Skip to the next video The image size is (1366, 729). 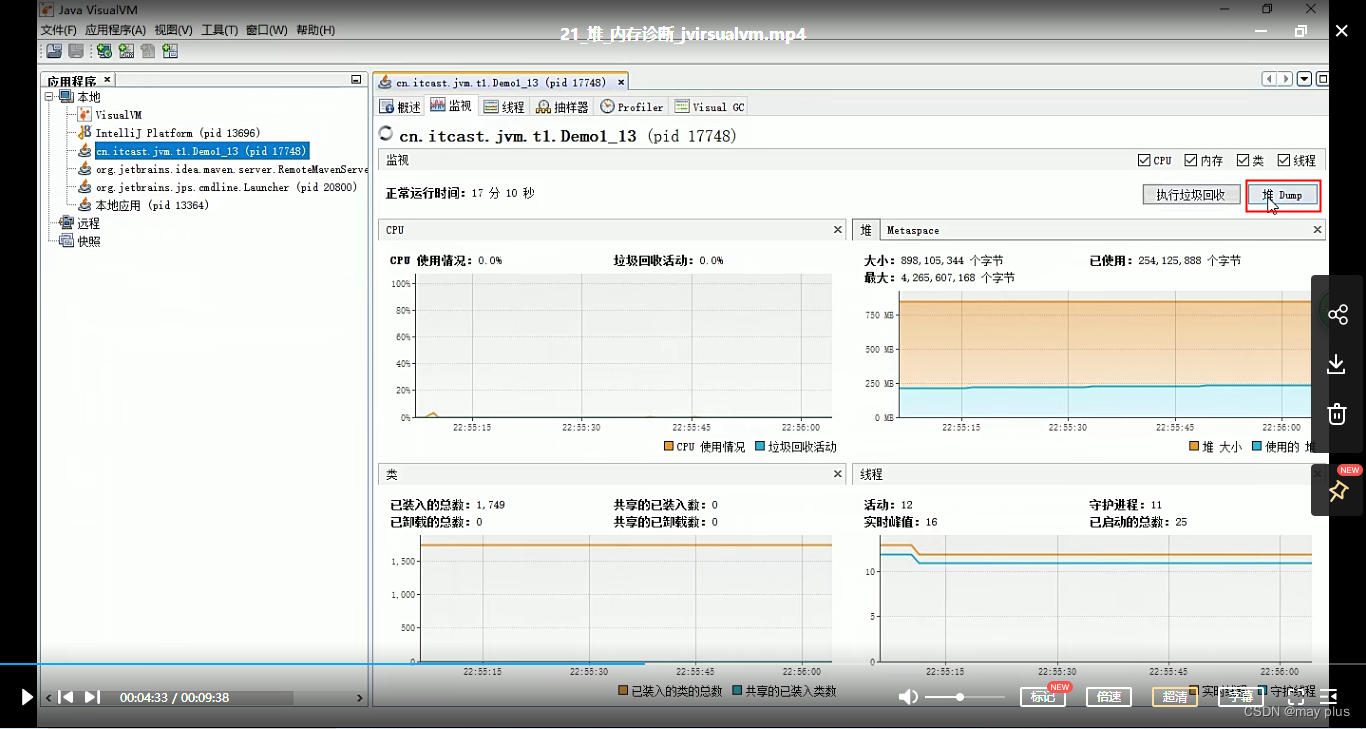tap(91, 697)
